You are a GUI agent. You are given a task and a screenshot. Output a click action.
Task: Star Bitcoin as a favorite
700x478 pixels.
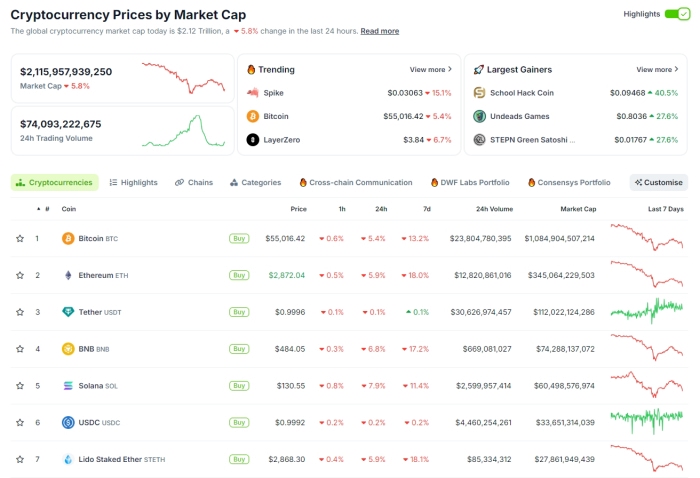click(x=19, y=238)
